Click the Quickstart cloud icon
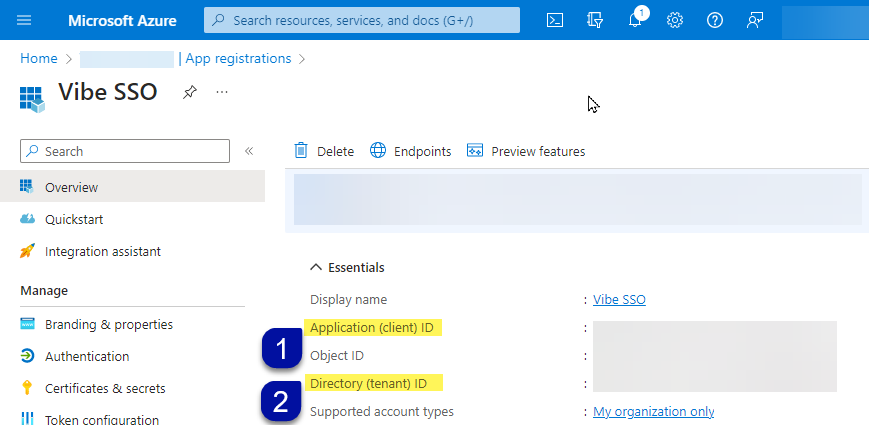 [x=27, y=219]
